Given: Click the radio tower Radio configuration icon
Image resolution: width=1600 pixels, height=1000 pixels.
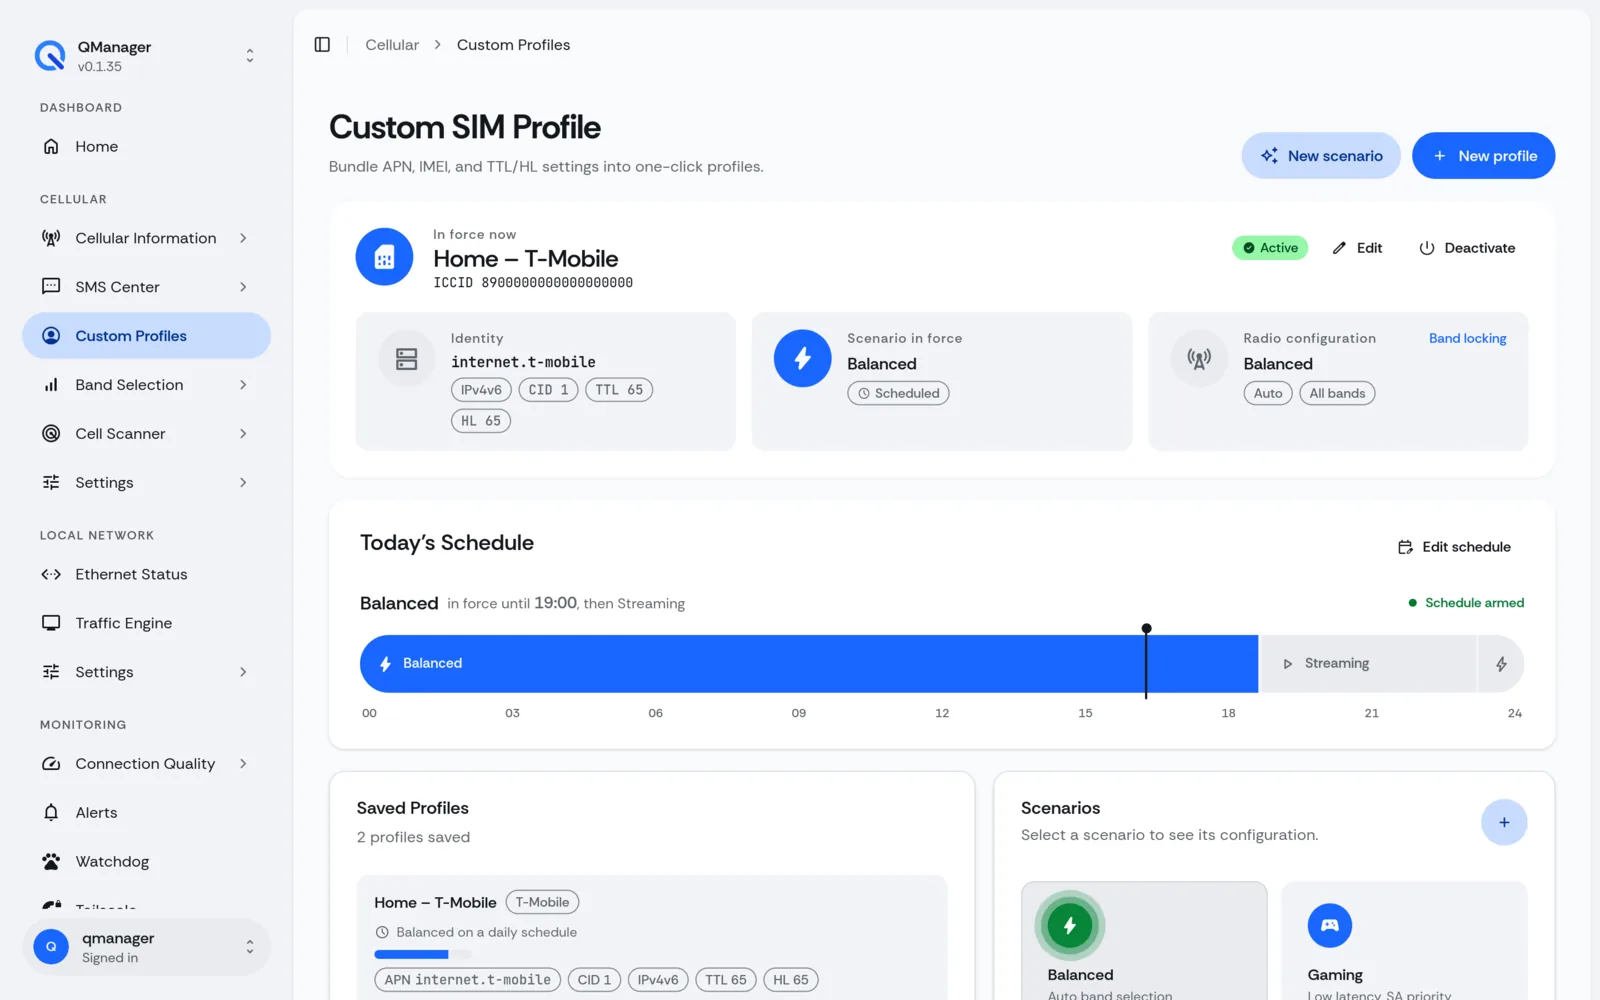Looking at the screenshot, I should pyautogui.click(x=1199, y=358).
